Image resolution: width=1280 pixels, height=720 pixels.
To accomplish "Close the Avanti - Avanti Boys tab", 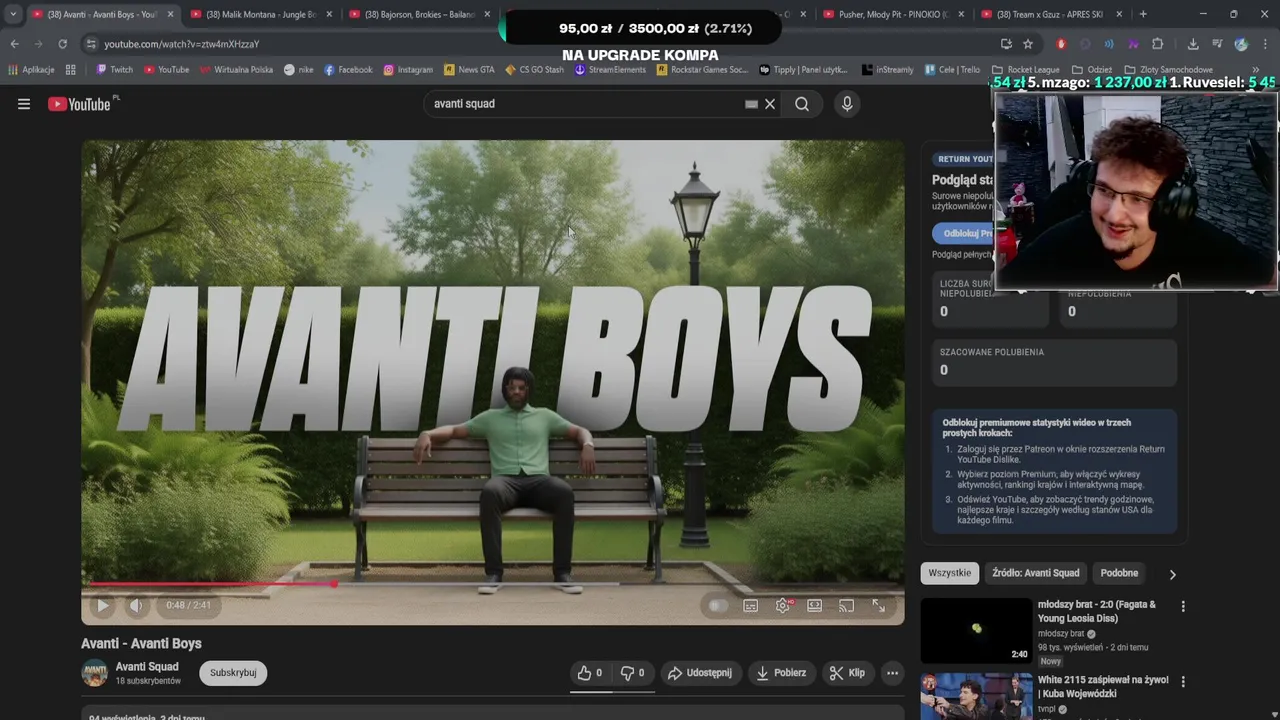I will coord(171,14).
